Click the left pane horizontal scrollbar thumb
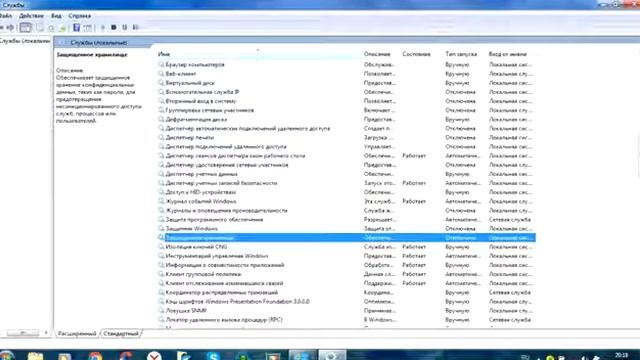640x360 pixels. pos(22,333)
